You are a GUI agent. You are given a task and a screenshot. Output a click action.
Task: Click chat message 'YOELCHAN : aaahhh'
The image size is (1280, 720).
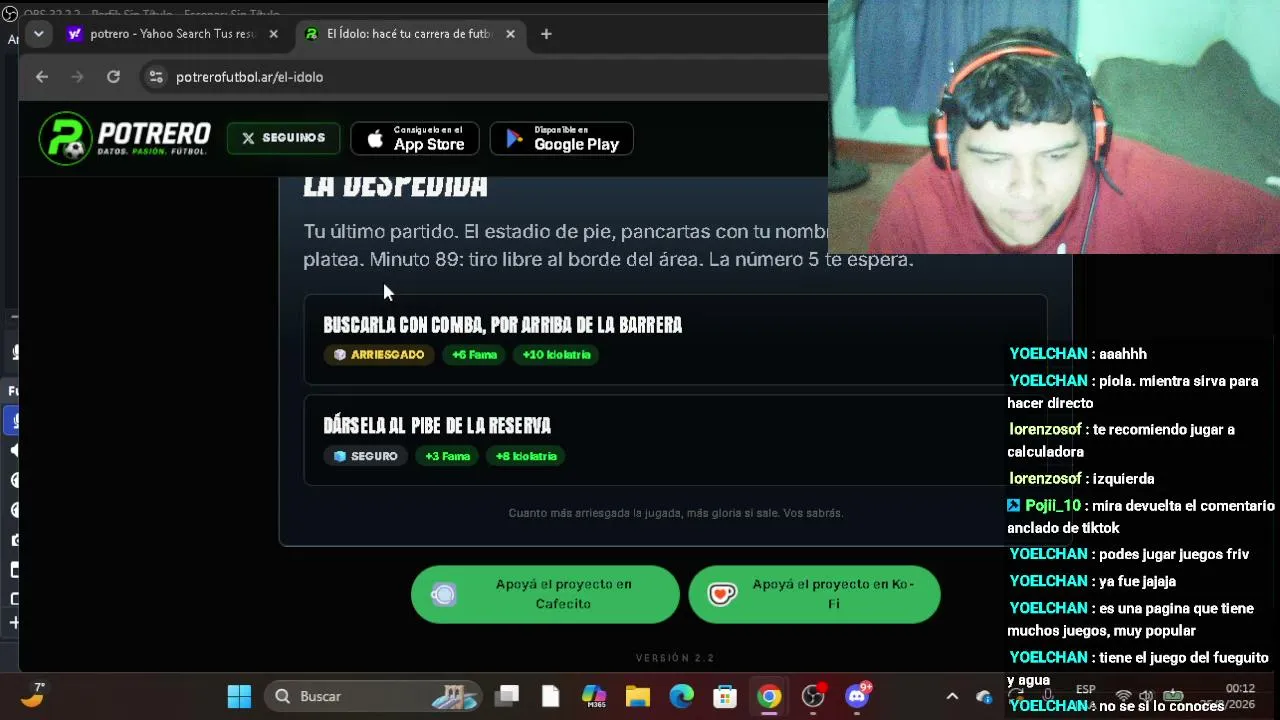(x=1078, y=354)
